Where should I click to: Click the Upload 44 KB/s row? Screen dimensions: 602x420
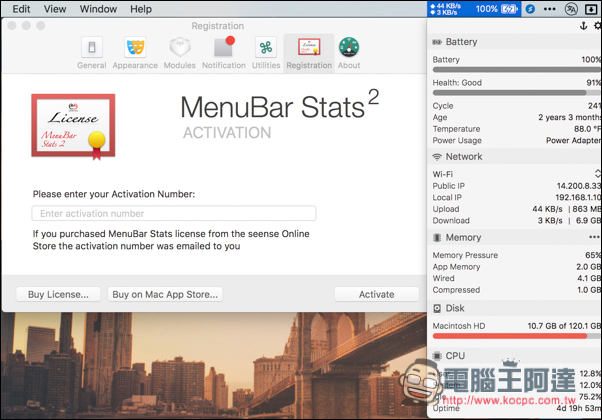tap(517, 209)
